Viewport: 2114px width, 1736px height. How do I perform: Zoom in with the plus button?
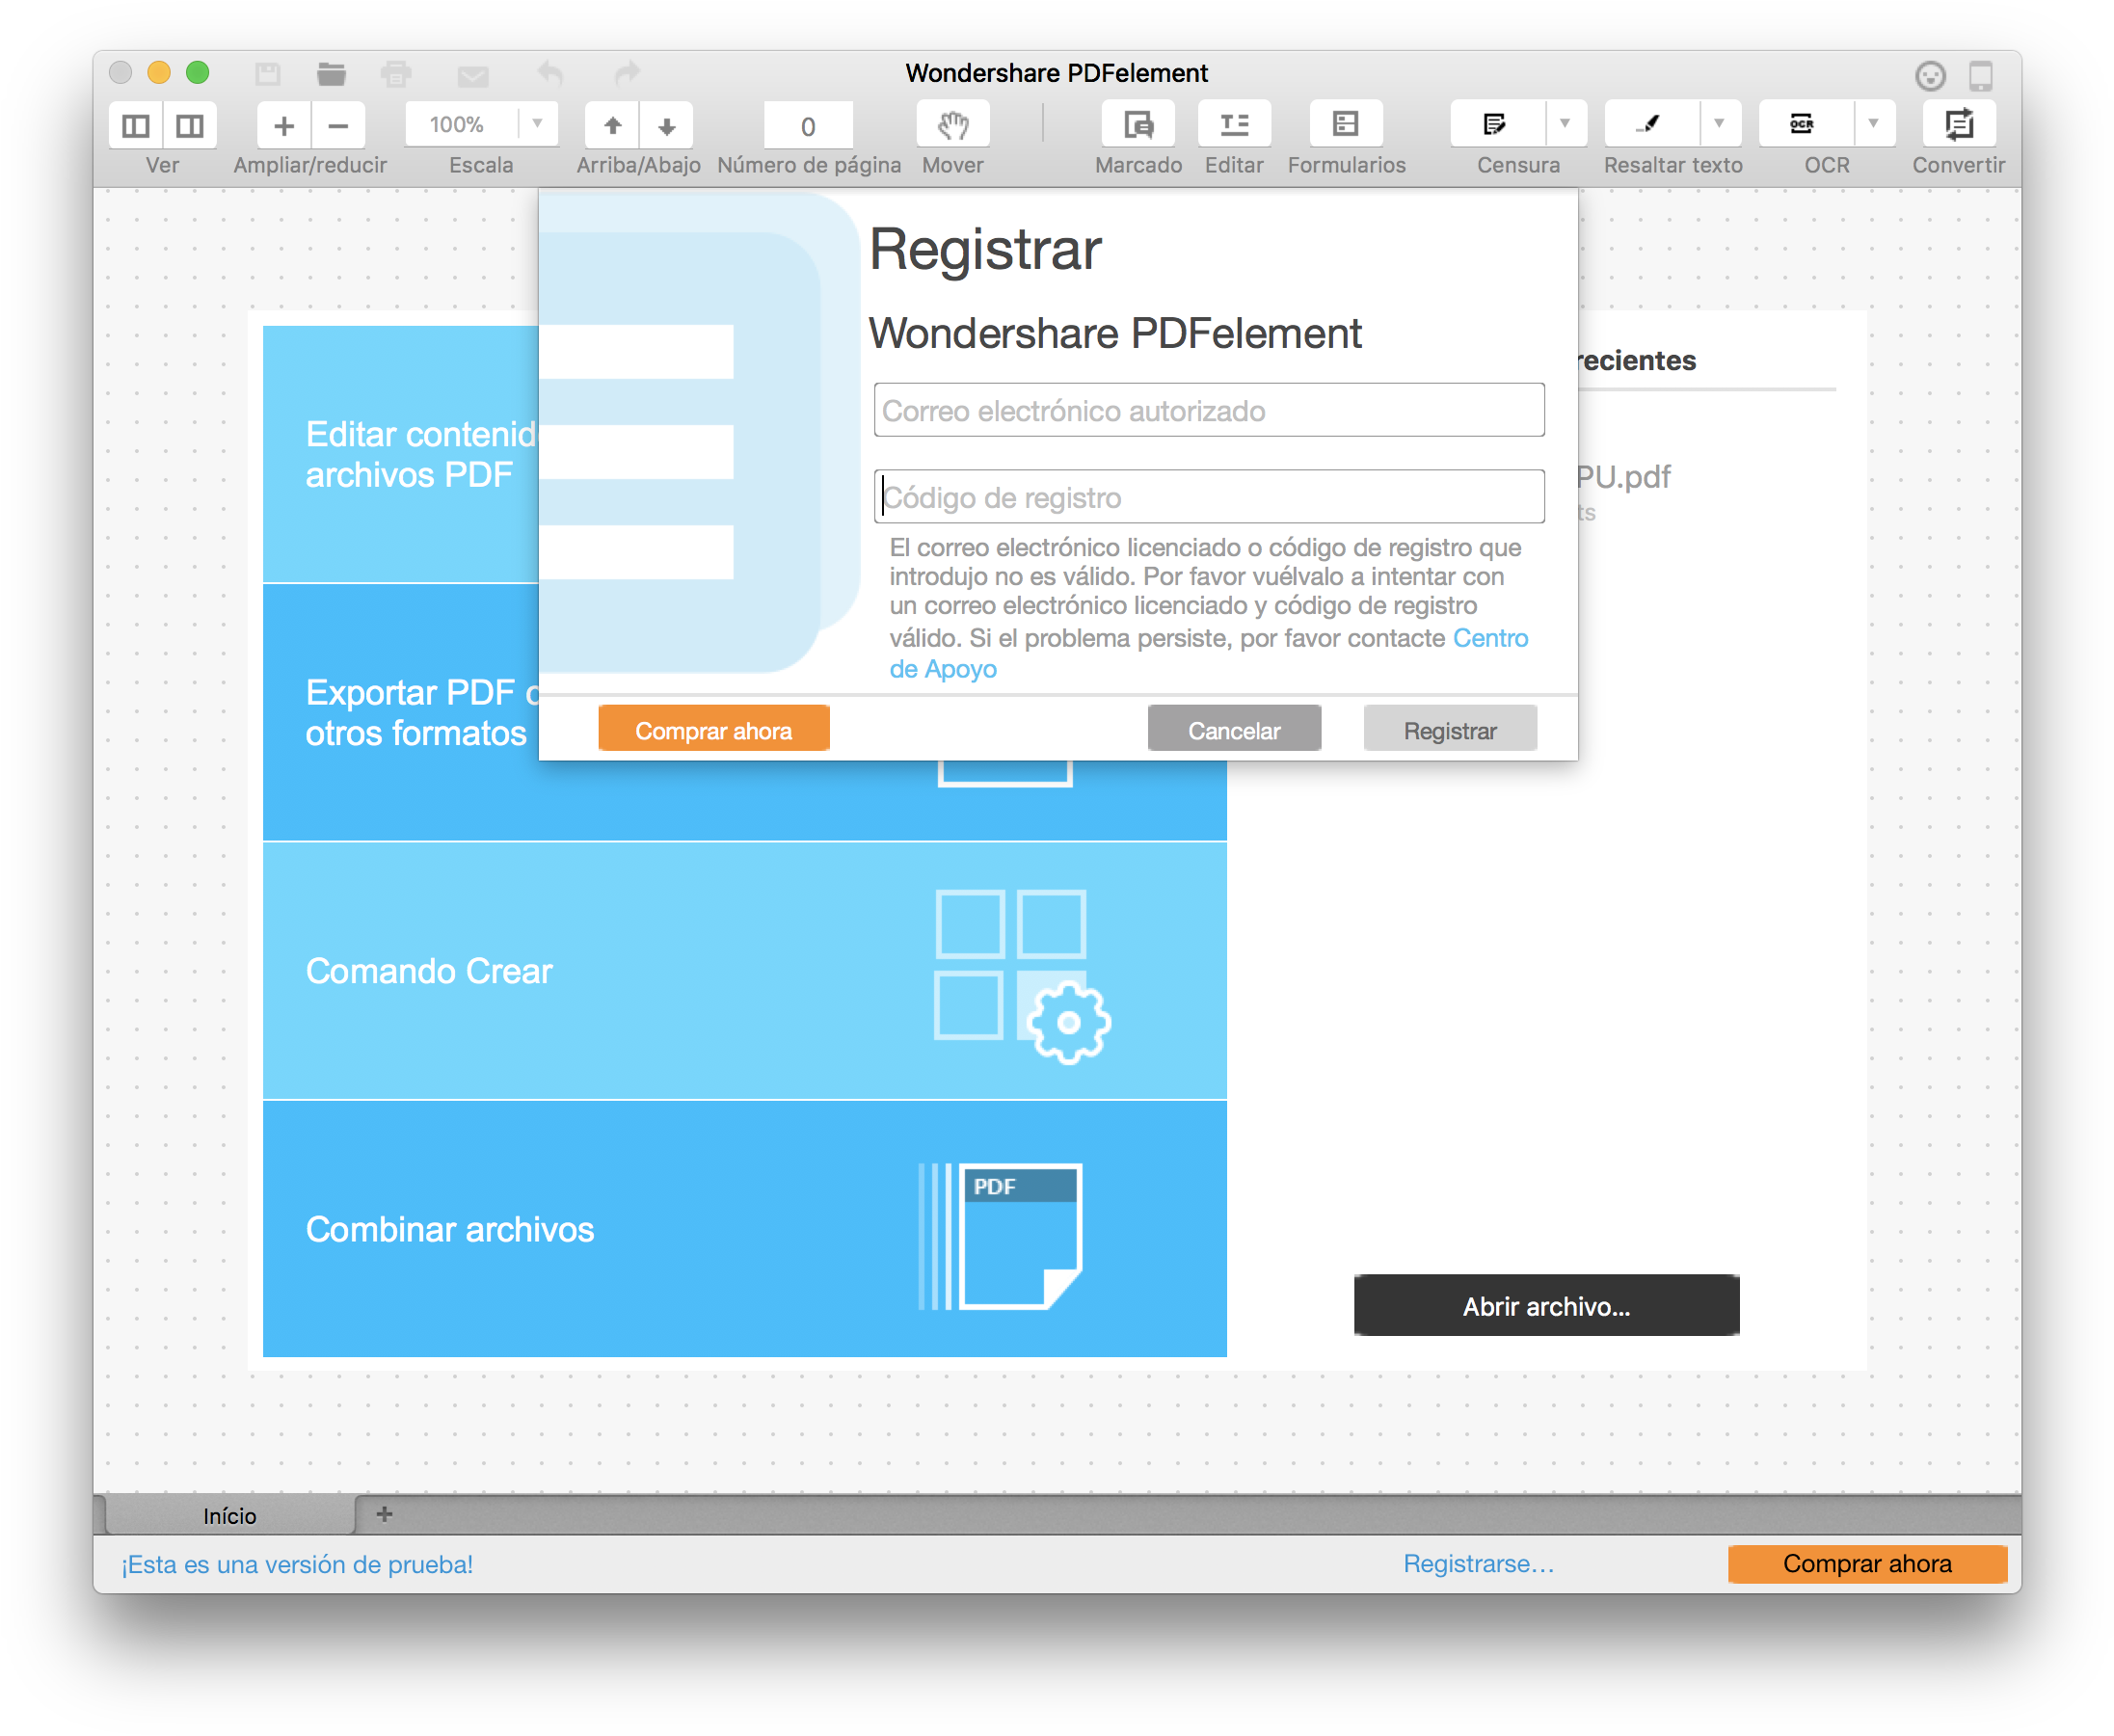[284, 125]
